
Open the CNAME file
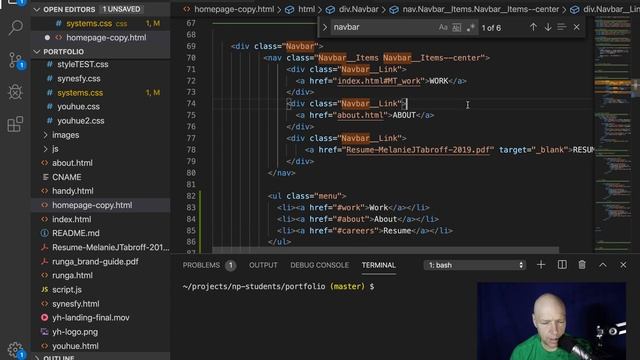tap(67, 177)
